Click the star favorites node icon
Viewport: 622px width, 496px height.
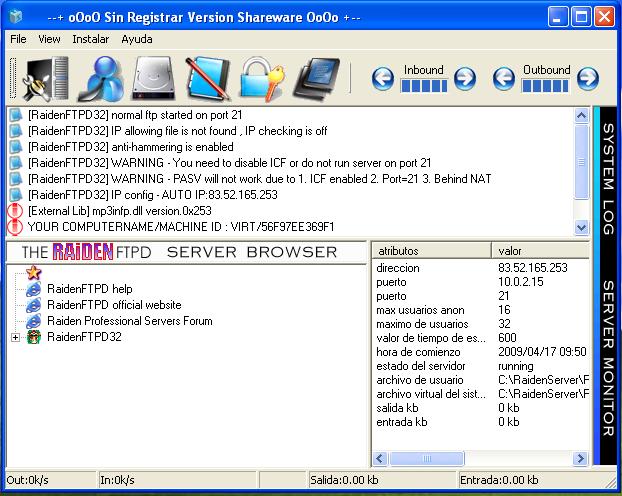click(x=34, y=273)
